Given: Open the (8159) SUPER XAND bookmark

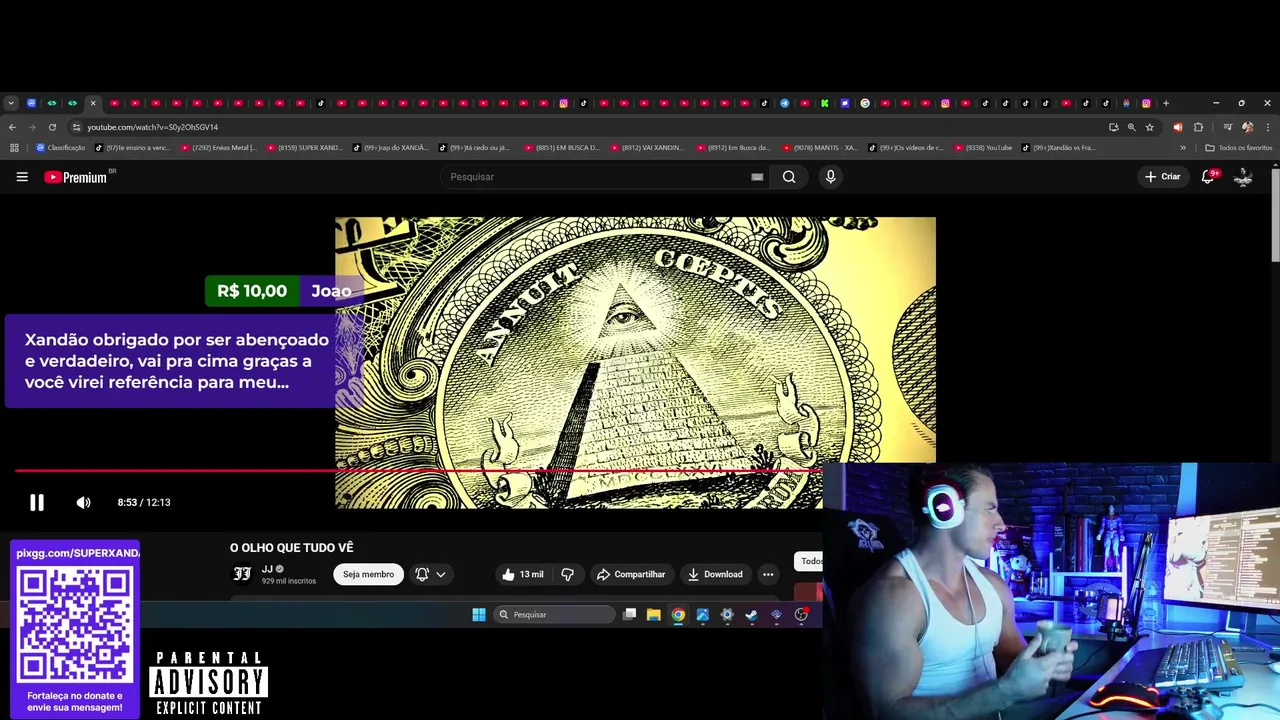Looking at the screenshot, I should click(305, 148).
